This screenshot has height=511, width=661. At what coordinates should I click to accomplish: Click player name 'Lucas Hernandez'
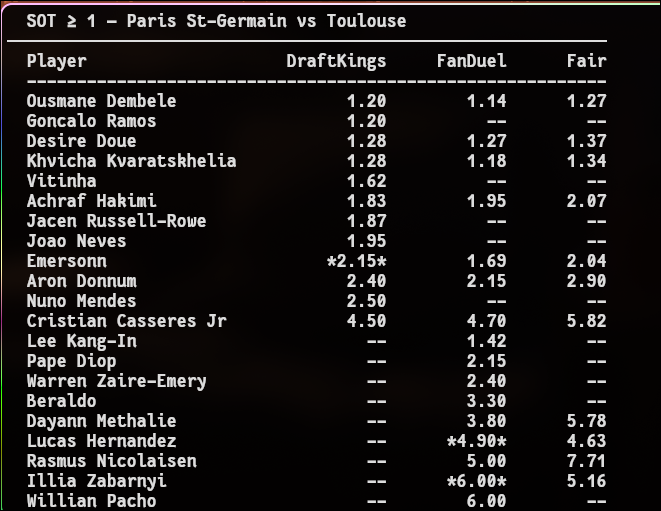pyautogui.click(x=101, y=441)
